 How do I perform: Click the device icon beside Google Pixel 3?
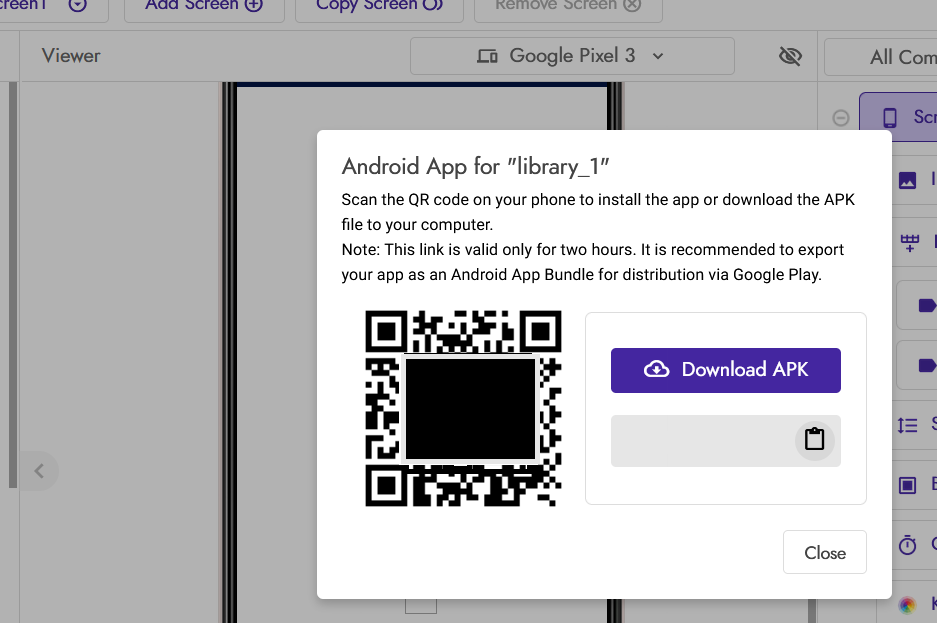(487, 57)
